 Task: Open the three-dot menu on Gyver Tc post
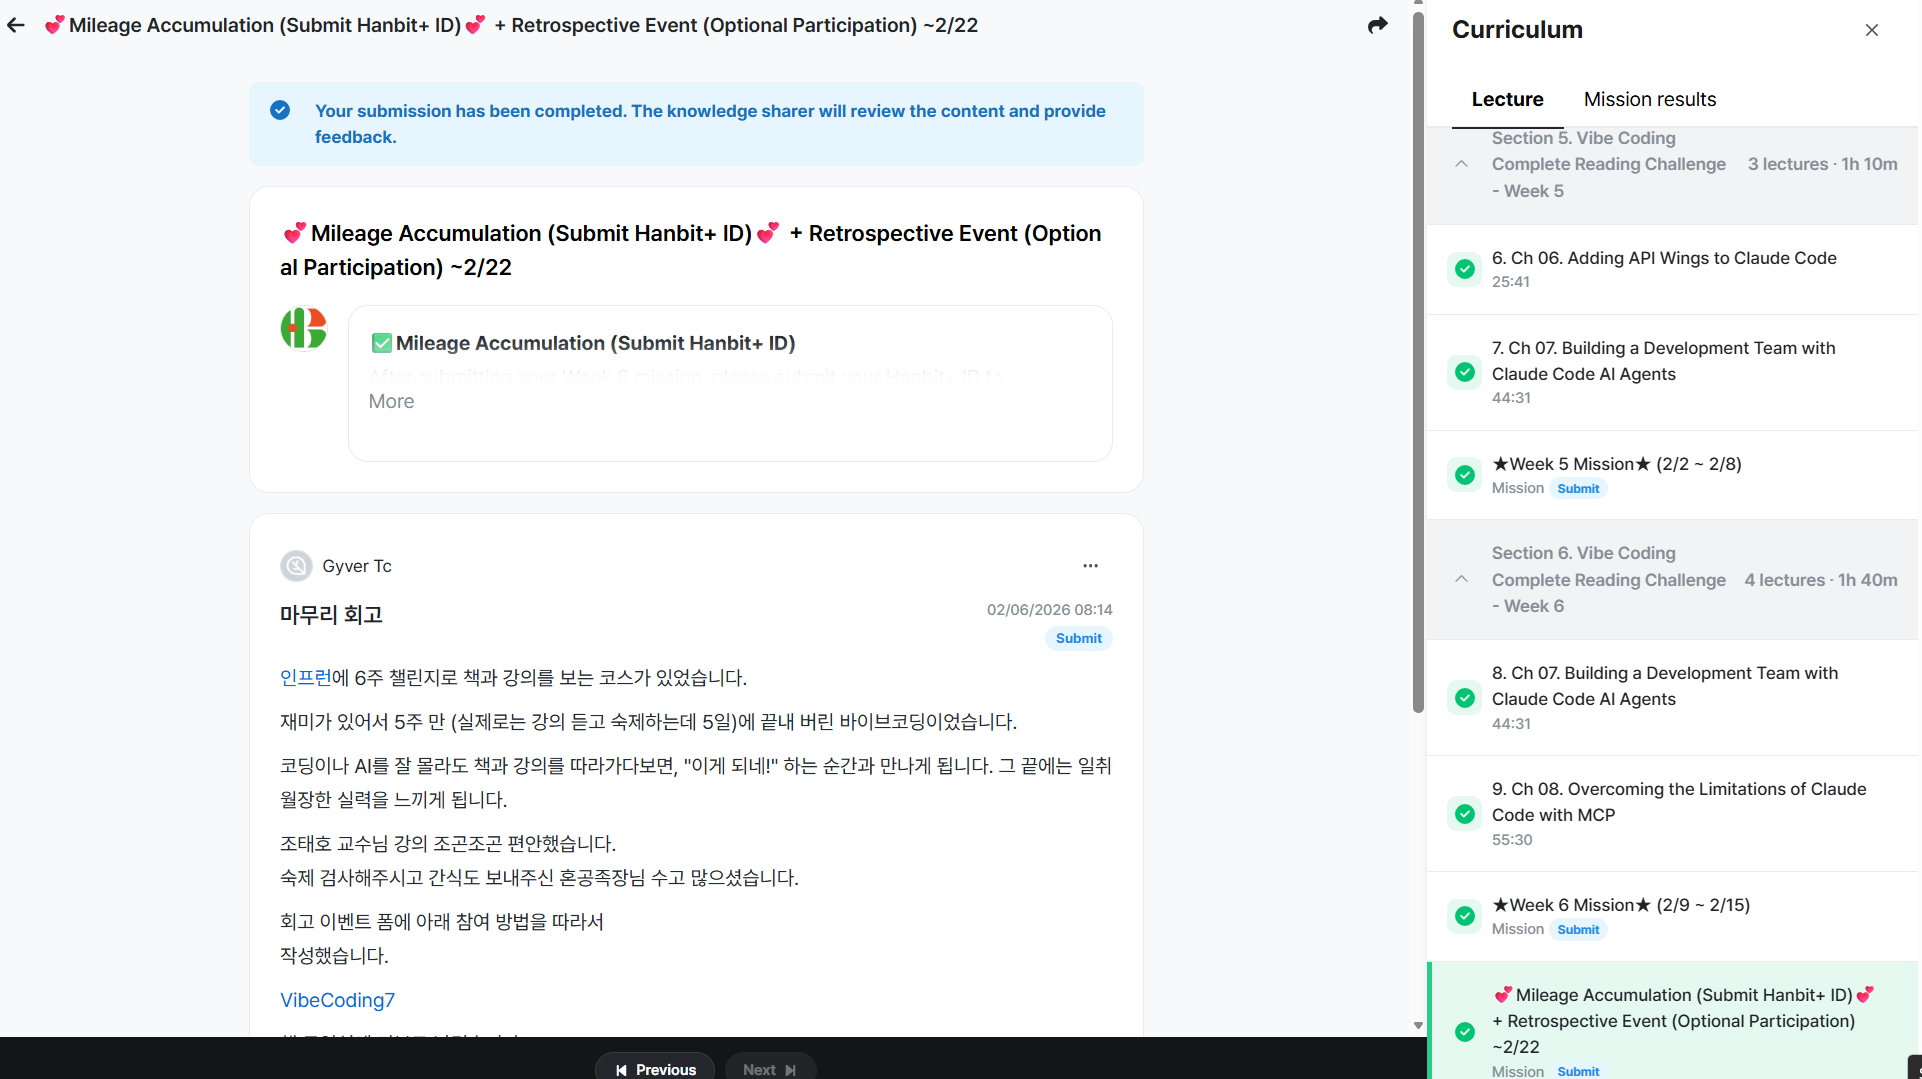(x=1090, y=566)
